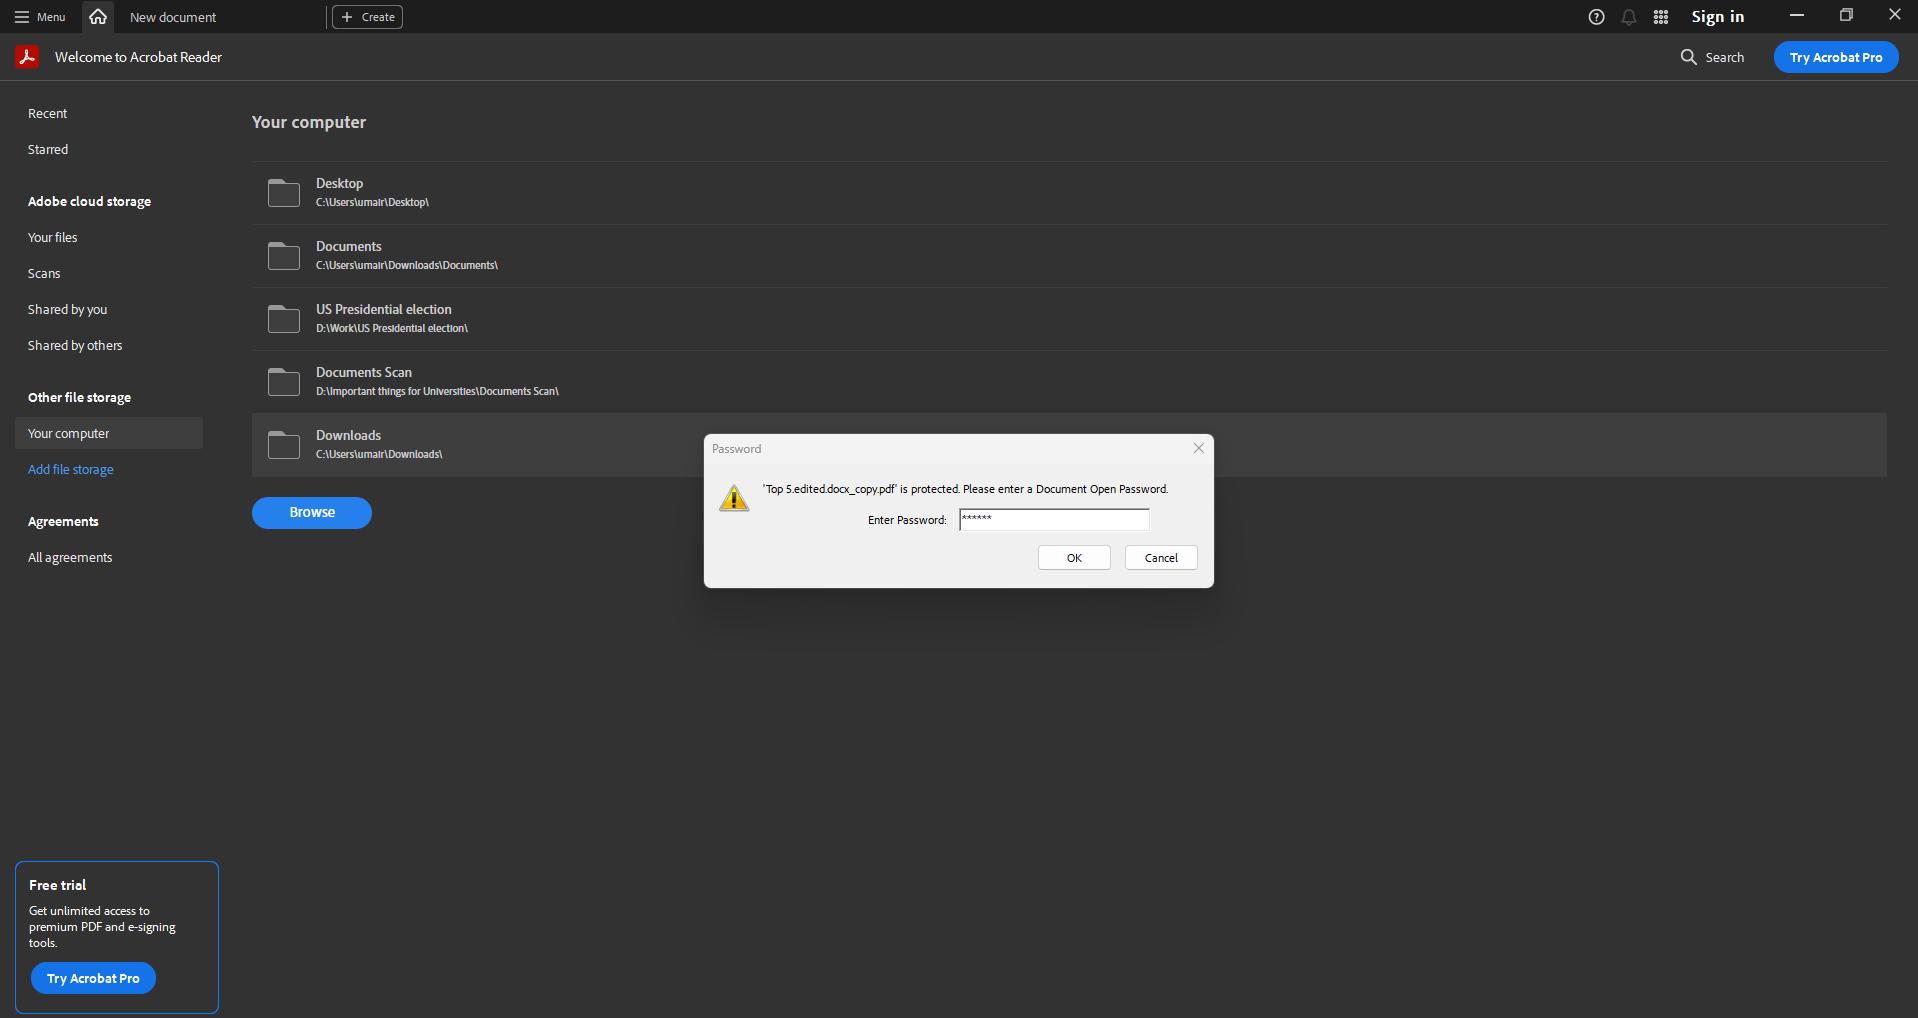Open Shared by others
Viewport: 1918px width, 1018px height.
75,345
